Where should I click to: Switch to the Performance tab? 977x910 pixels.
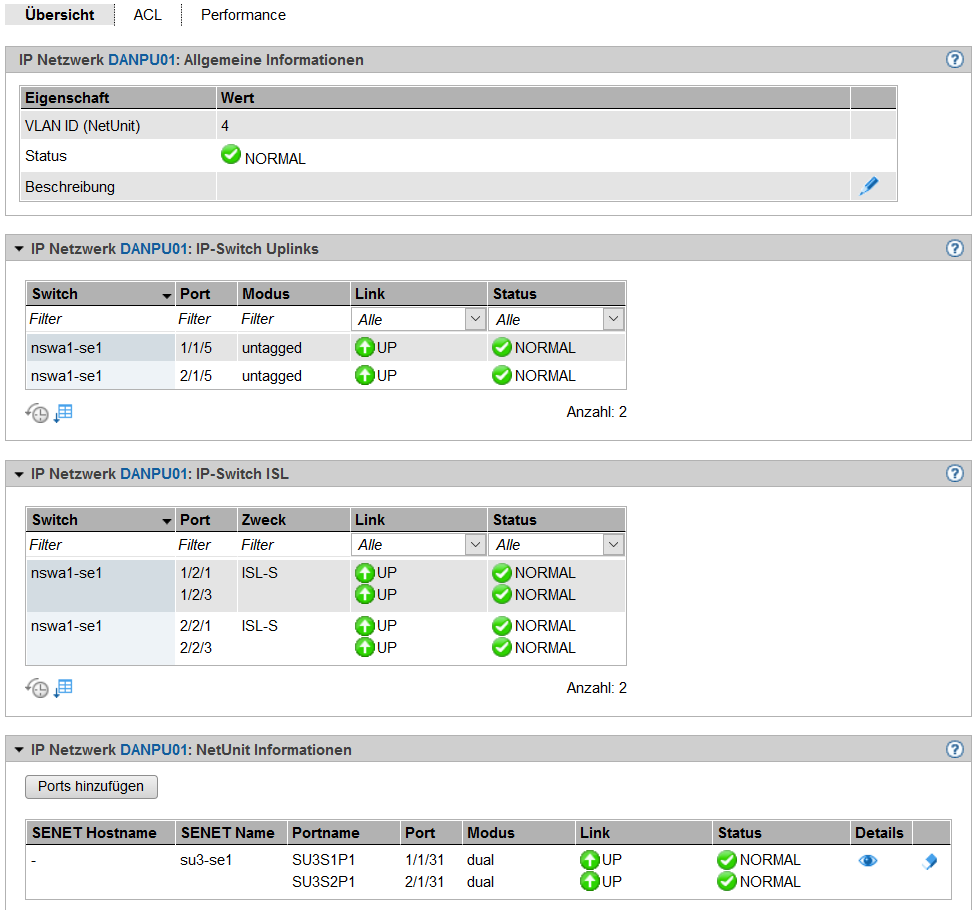tap(243, 15)
